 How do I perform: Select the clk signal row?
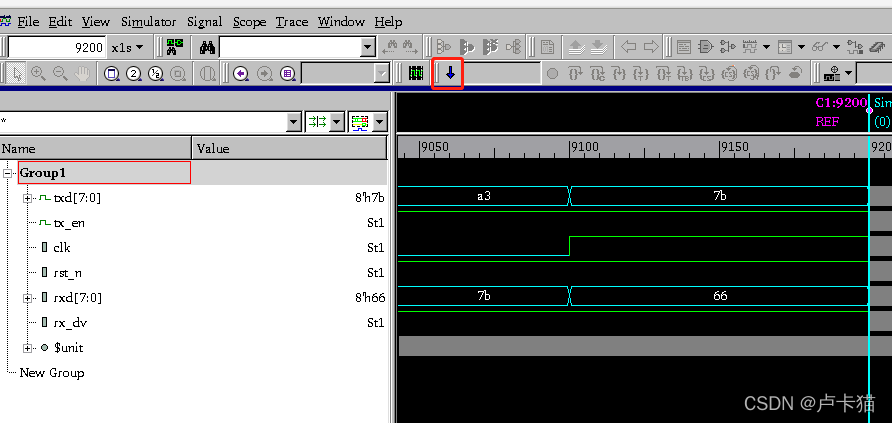(x=62, y=248)
